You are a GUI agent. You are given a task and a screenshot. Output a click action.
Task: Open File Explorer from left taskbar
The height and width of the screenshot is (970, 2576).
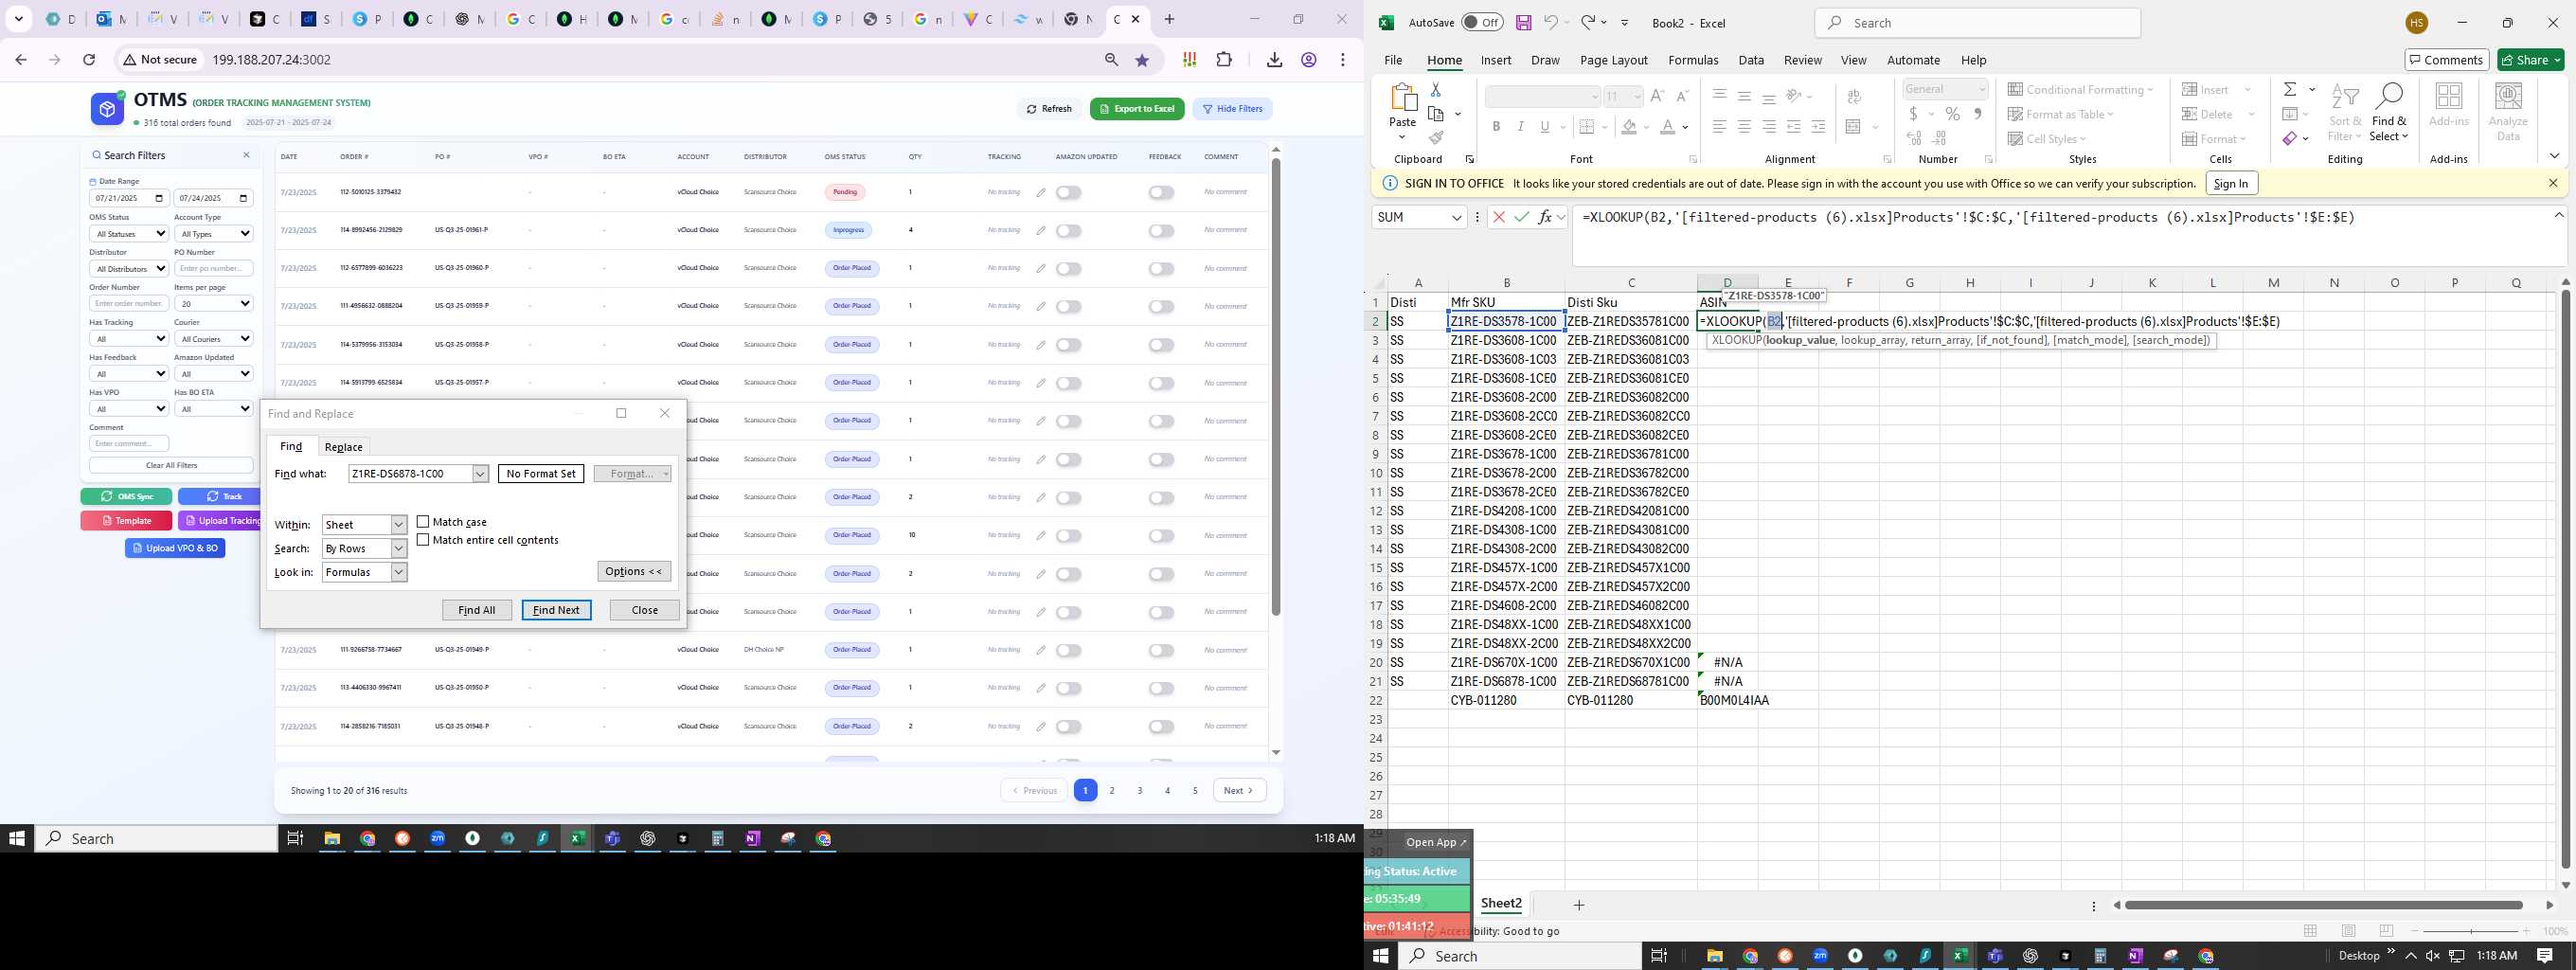332,839
